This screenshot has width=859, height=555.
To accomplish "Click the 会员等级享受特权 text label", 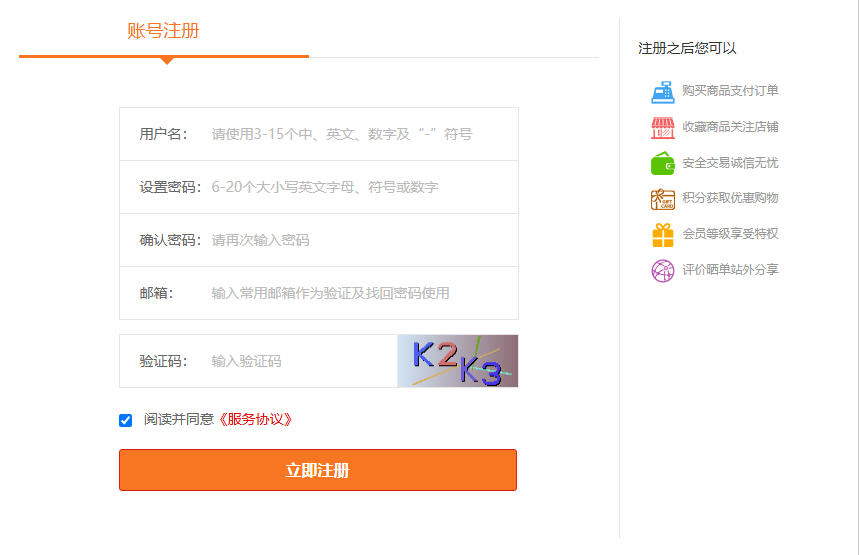I will (730, 234).
